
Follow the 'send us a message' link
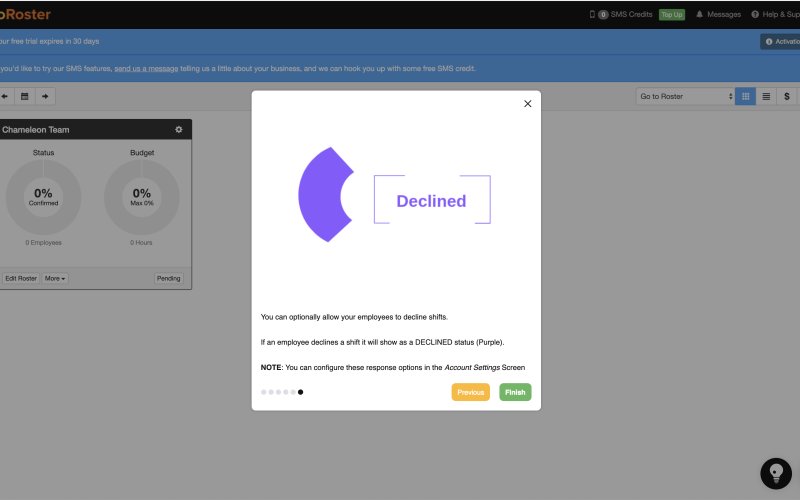tap(146, 69)
